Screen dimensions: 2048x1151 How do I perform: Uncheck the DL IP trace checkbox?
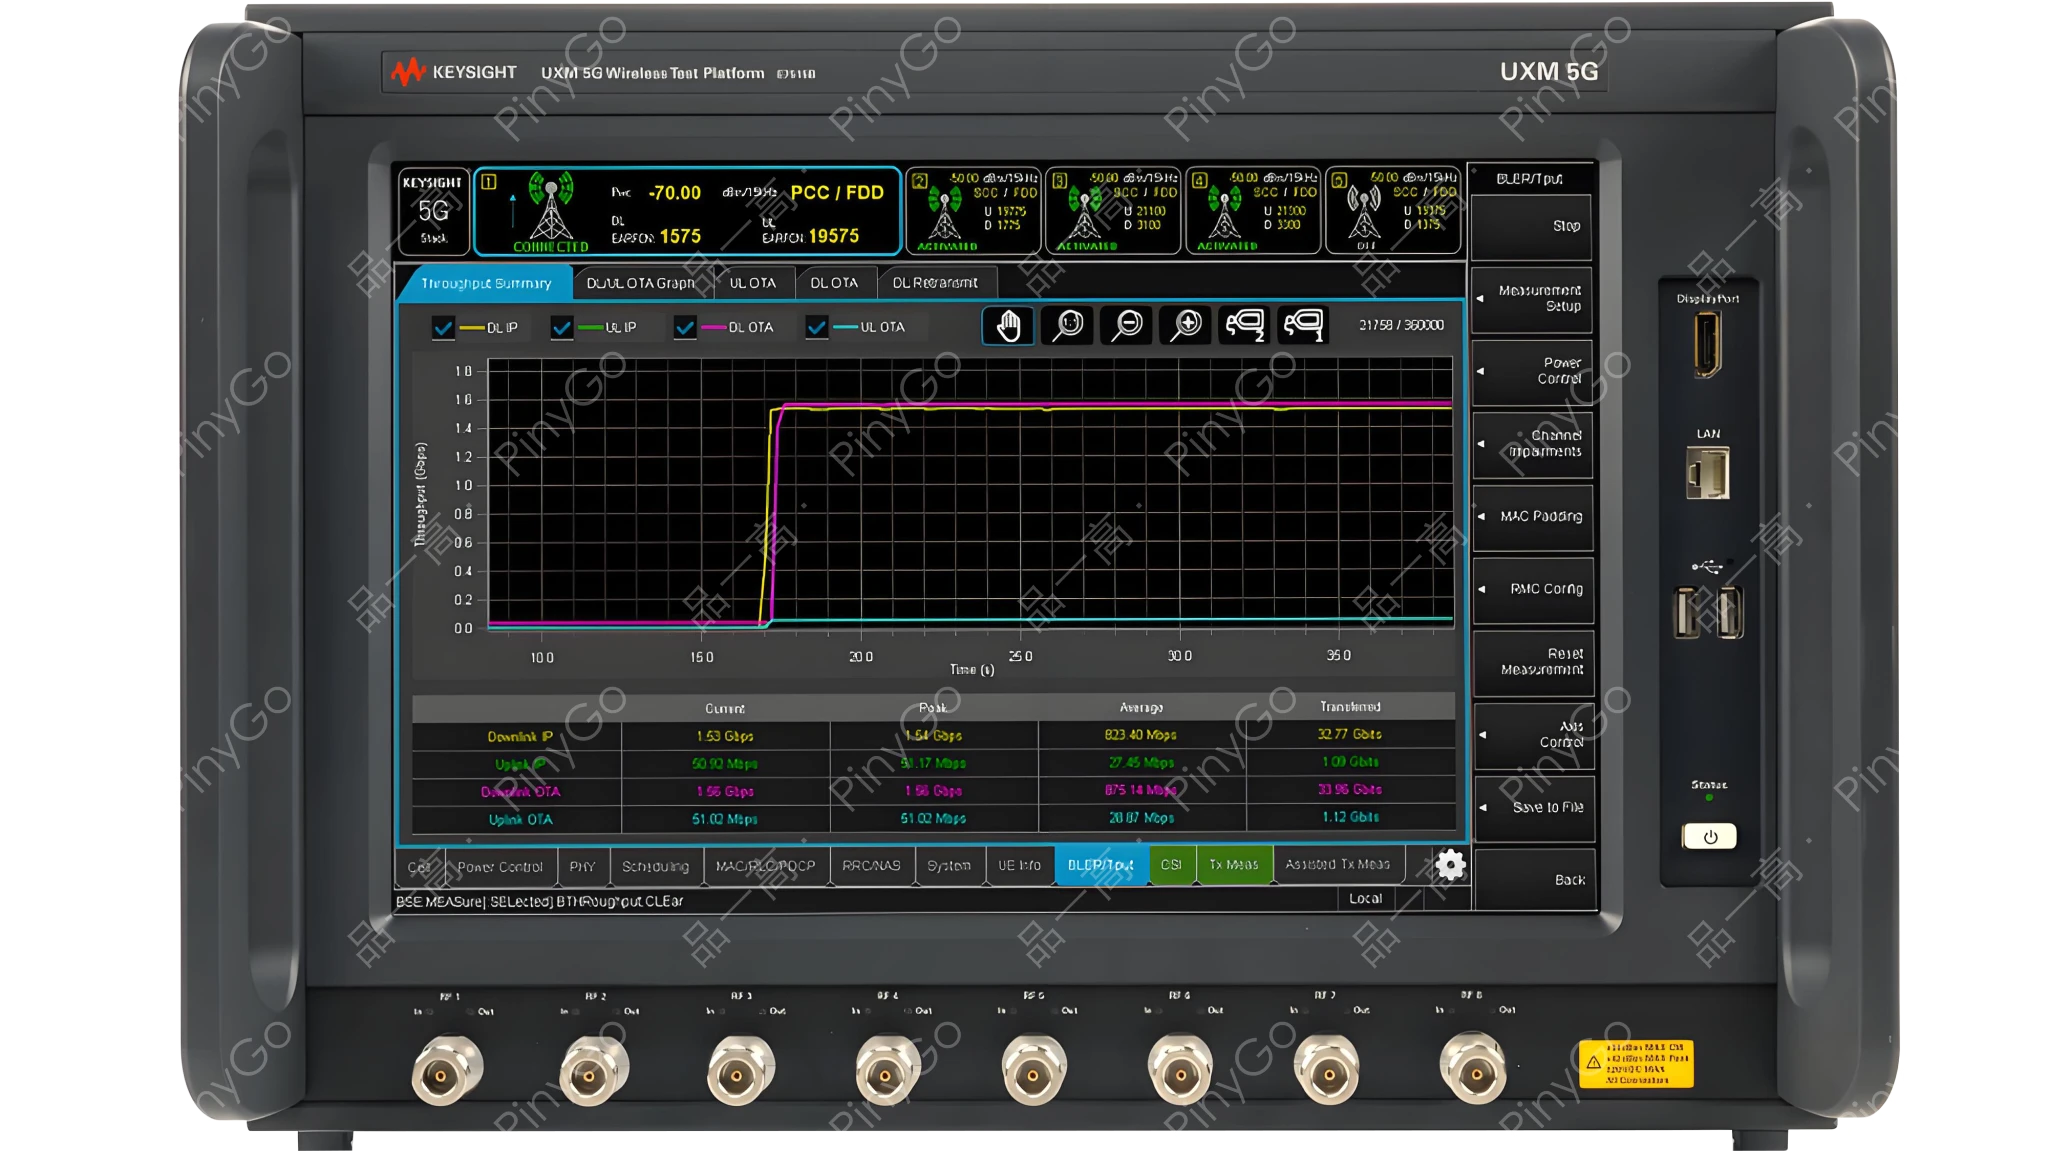pyautogui.click(x=443, y=328)
